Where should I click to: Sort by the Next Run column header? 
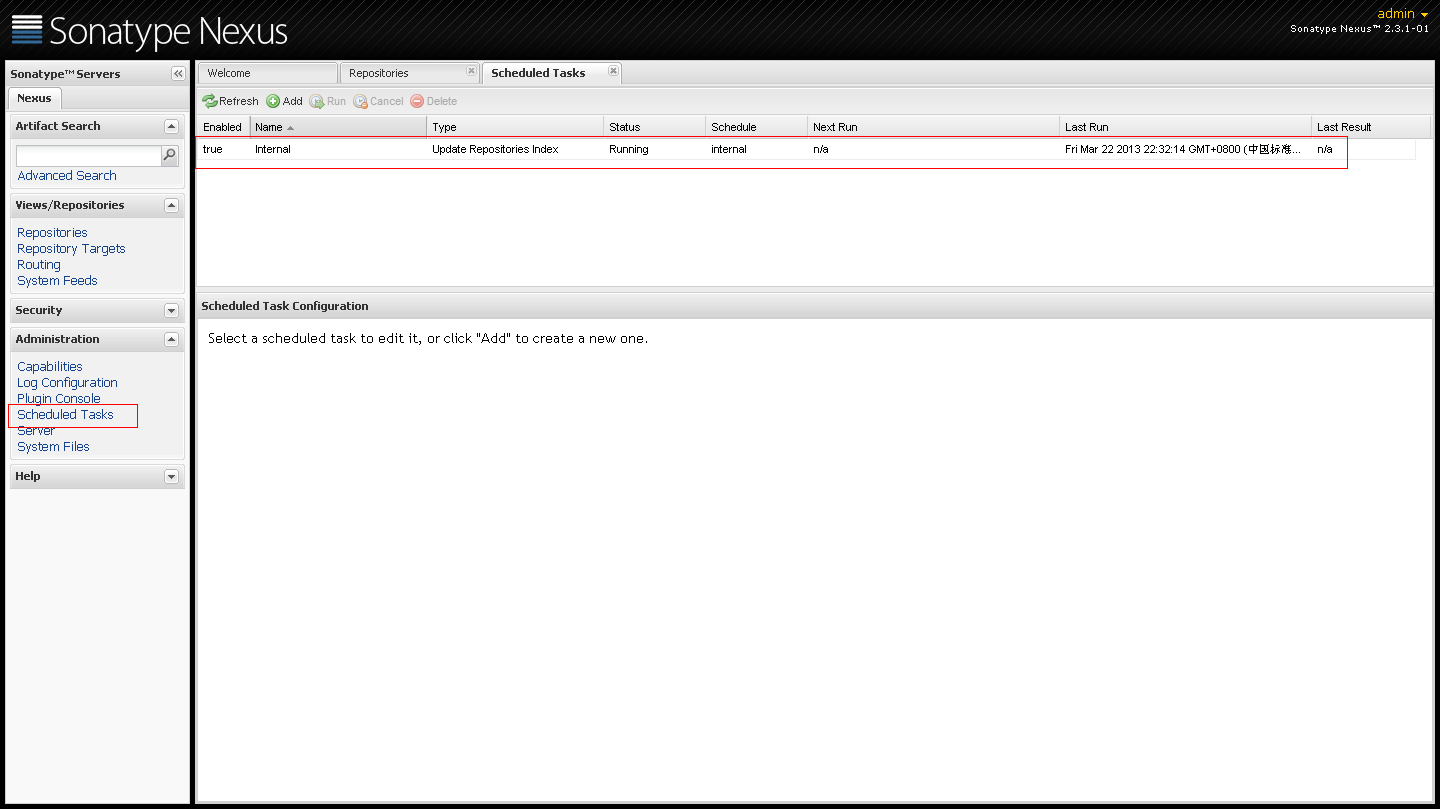coord(934,127)
